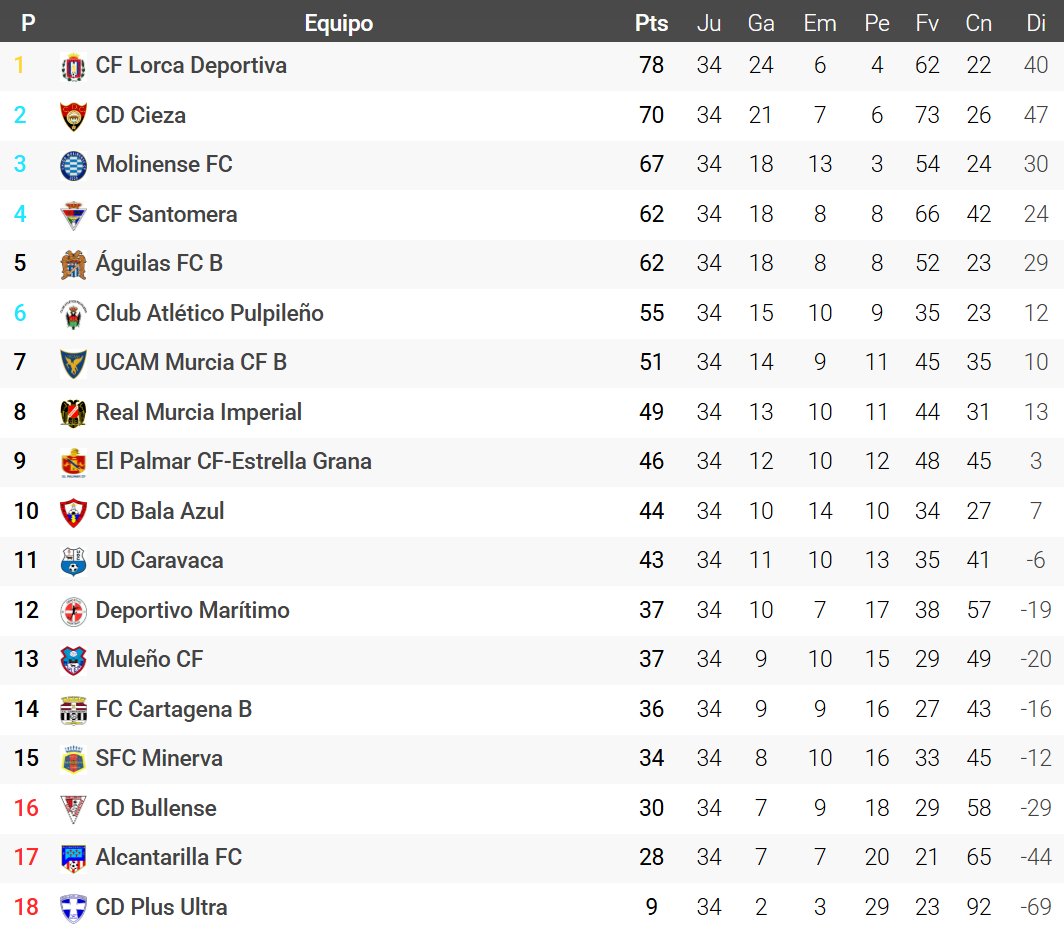
Task: Click the Di column header
Action: tap(1036, 23)
